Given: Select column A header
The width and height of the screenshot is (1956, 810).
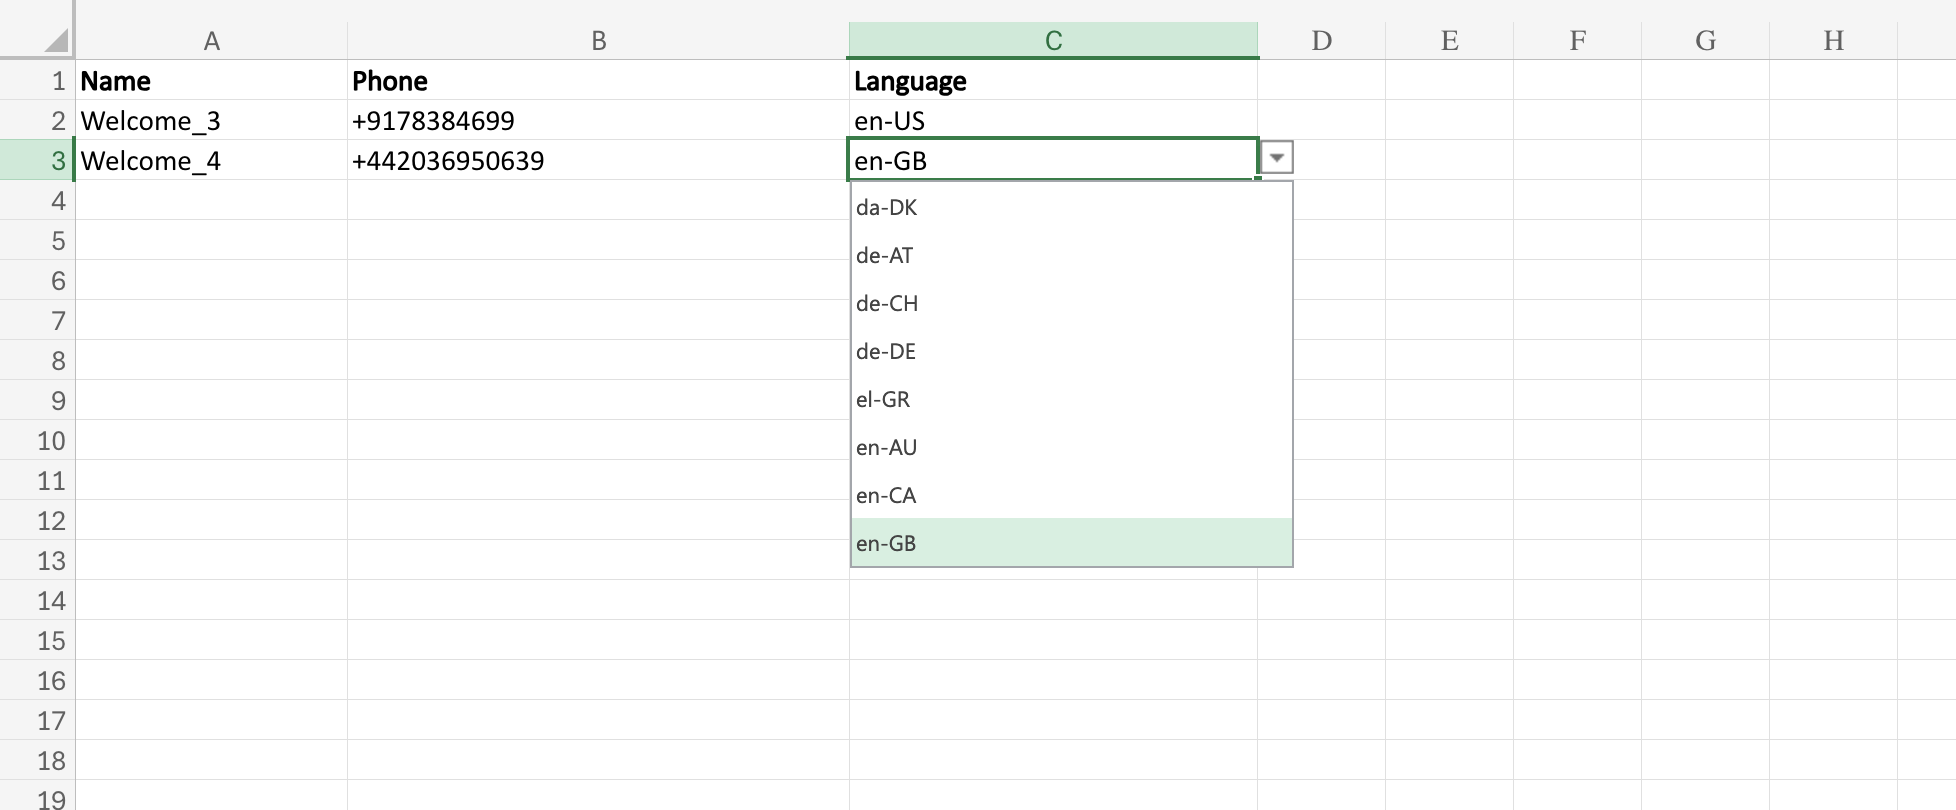Looking at the screenshot, I should [x=211, y=41].
